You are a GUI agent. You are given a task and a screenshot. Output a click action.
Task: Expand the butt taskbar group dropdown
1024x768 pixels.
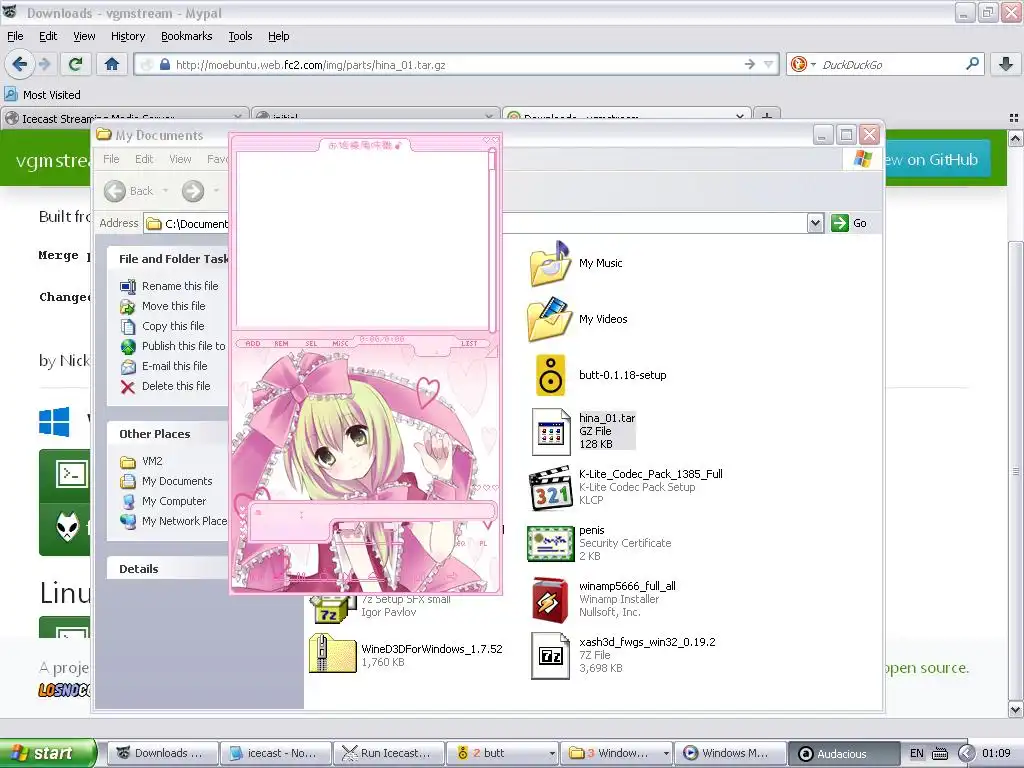[x=552, y=753]
